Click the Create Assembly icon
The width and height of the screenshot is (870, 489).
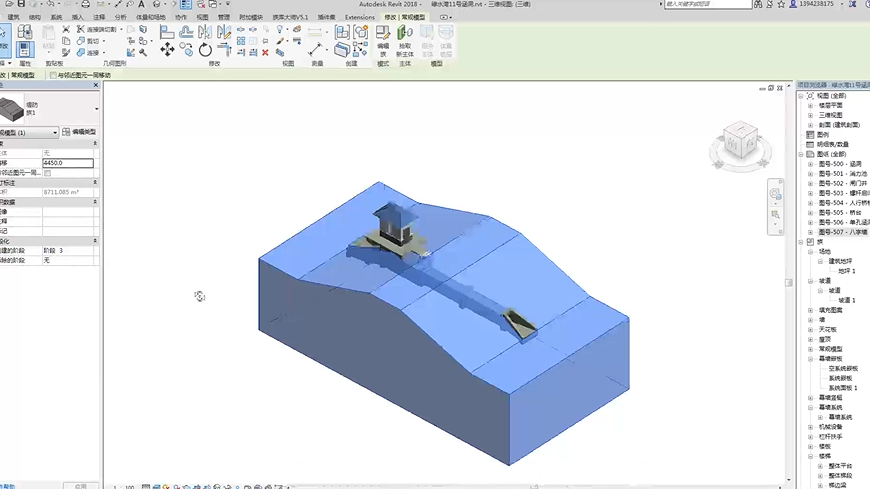[x=342, y=32]
